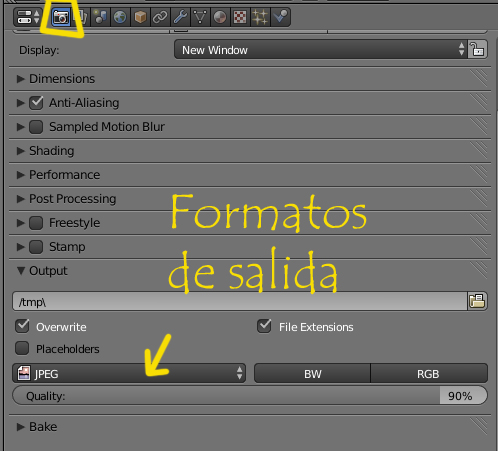Open the Texture checkerboard tab
Screen dimensions: 498x451
240,17
